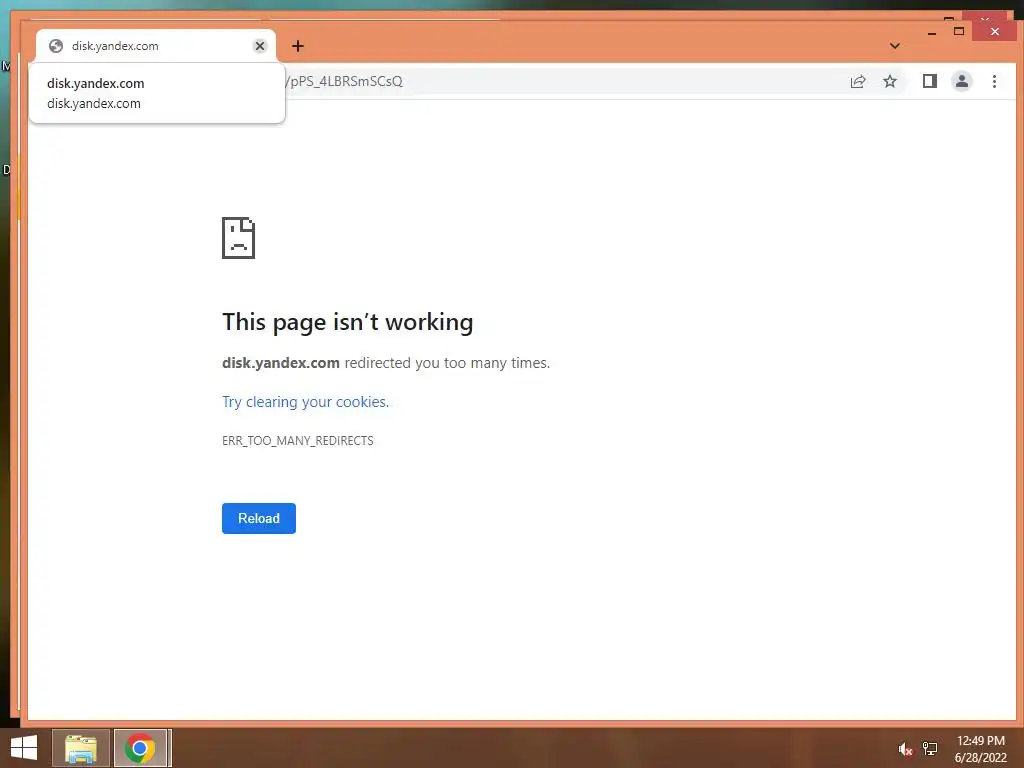Screen dimensions: 1024x768
Task: Open a new tab with plus button
Action: click(x=298, y=46)
